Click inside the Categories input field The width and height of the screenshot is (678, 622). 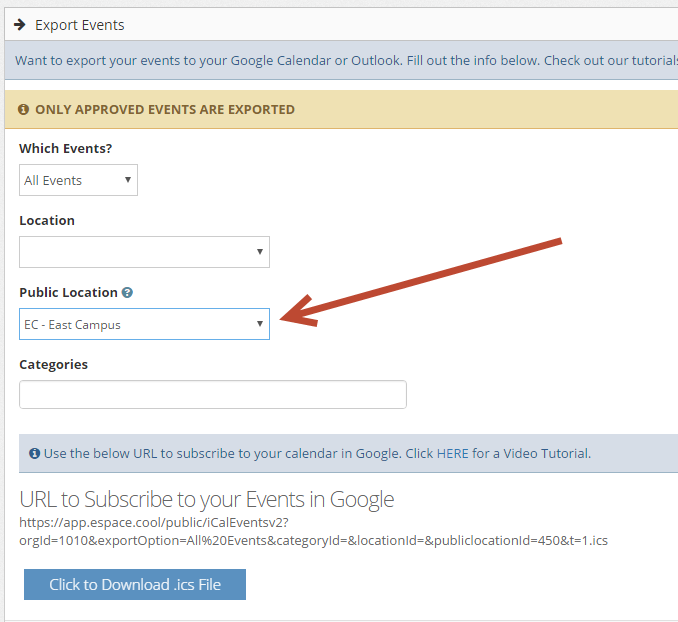click(213, 394)
